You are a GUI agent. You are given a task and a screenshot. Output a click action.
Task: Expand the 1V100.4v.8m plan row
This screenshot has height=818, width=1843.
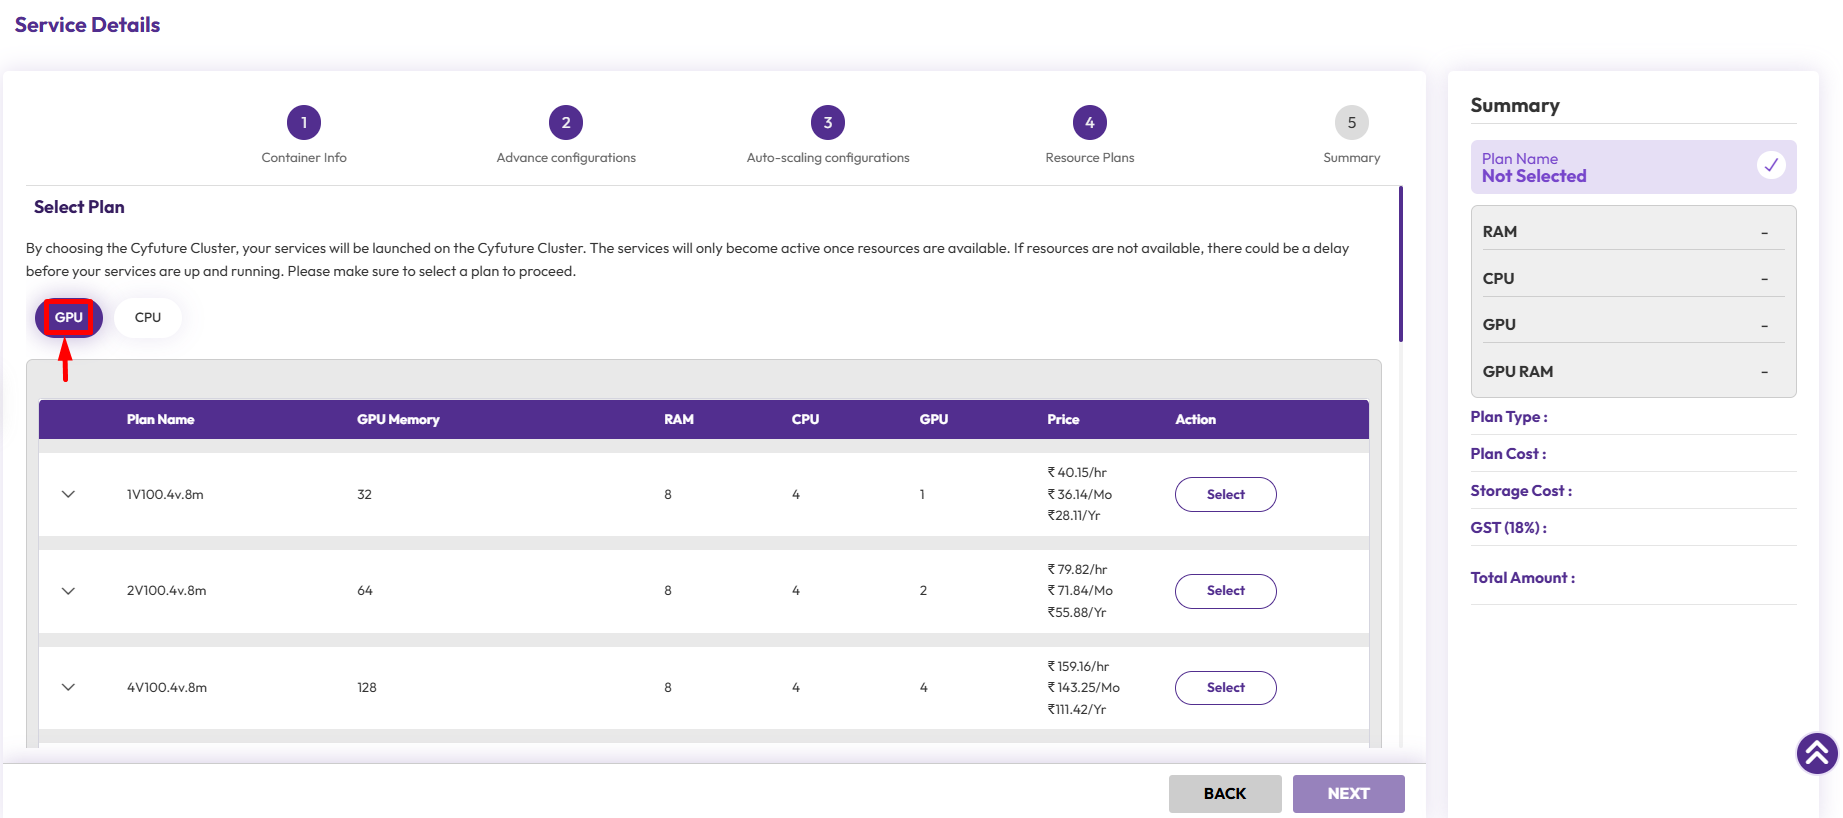(68, 494)
